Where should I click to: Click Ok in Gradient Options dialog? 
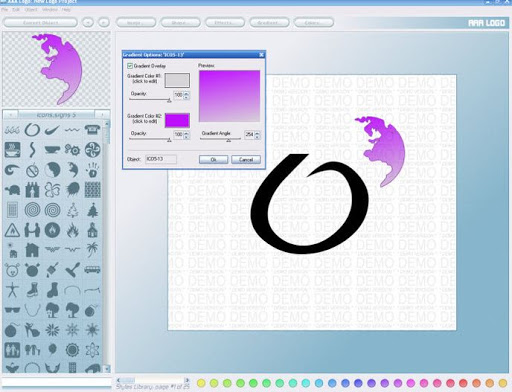coord(213,160)
